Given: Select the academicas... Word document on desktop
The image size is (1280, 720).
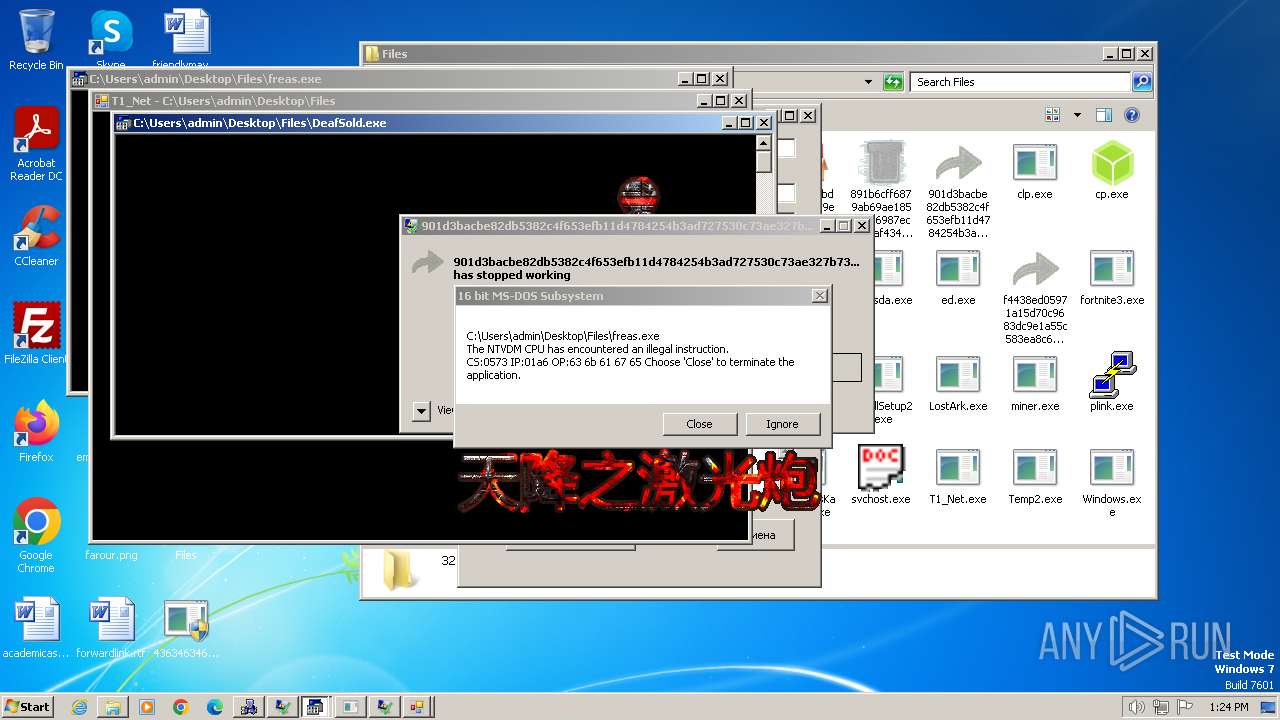Looking at the screenshot, I should (36, 629).
